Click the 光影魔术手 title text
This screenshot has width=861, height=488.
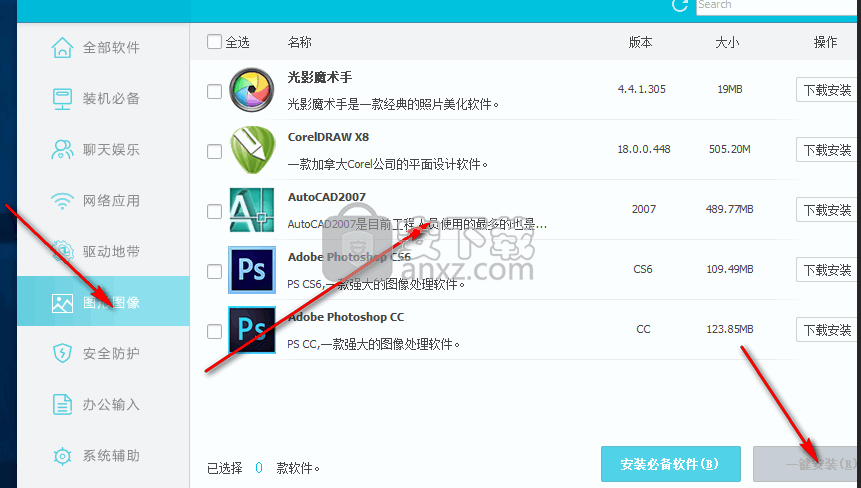coord(320,77)
